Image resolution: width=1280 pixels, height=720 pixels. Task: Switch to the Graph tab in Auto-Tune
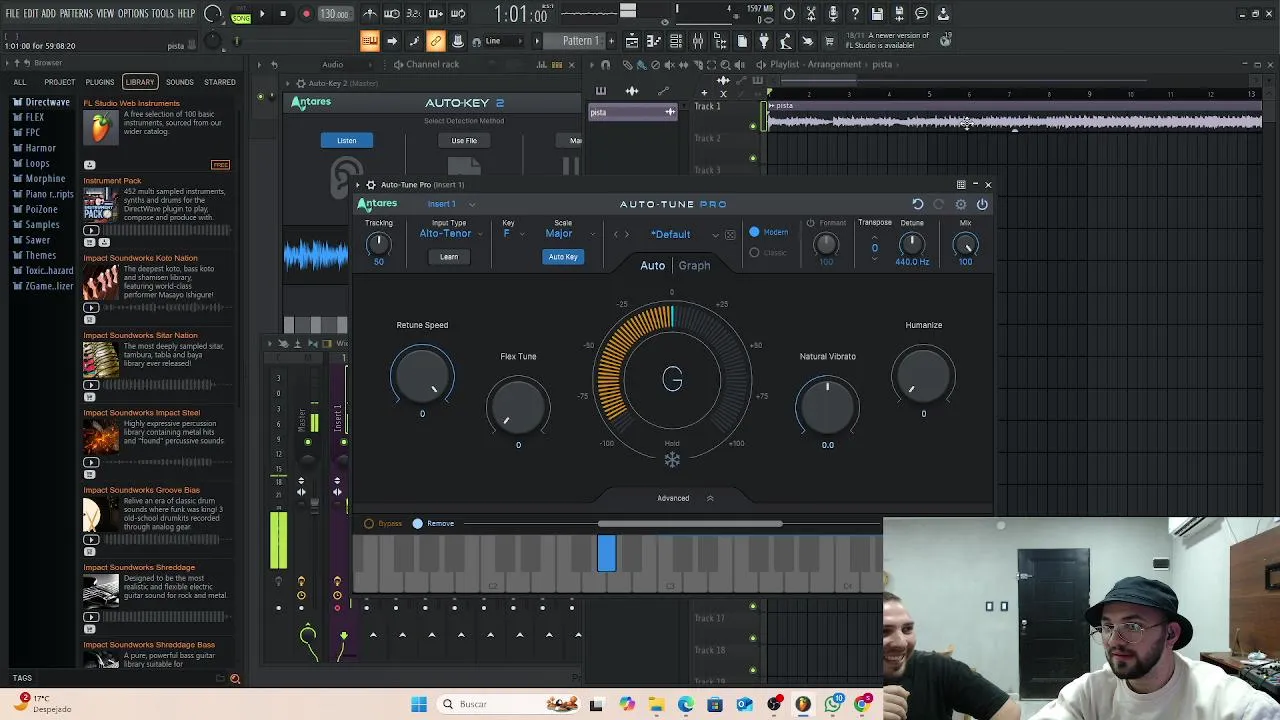[x=694, y=266]
